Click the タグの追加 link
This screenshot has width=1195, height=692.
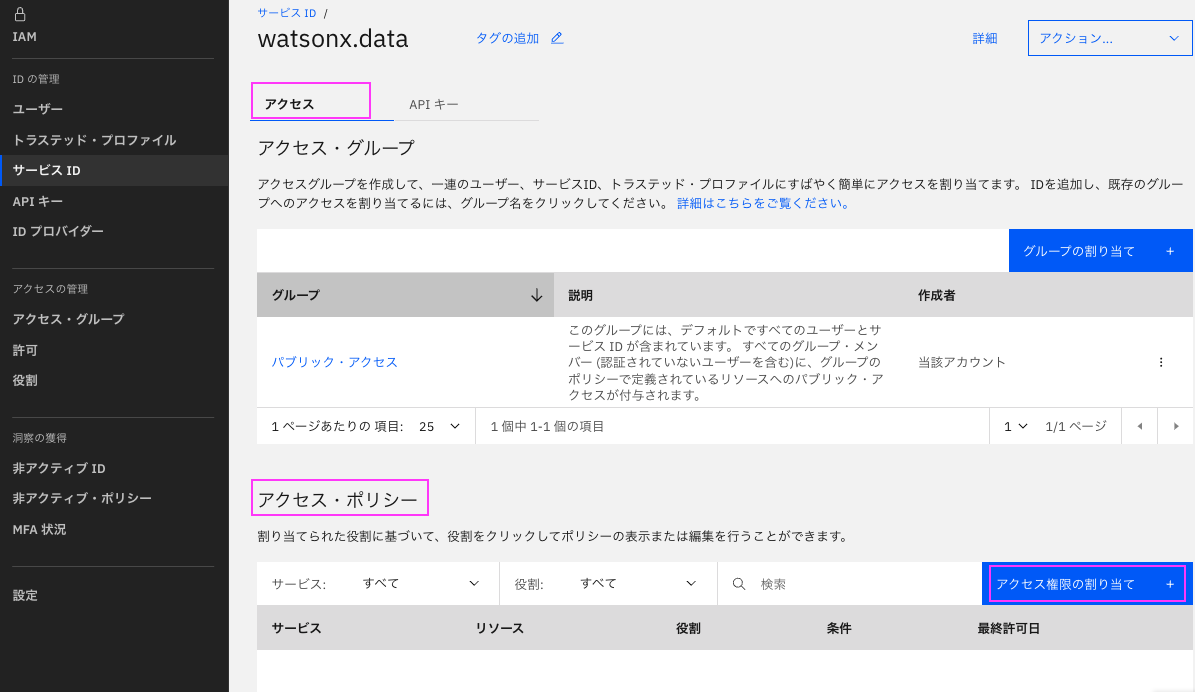click(x=507, y=38)
